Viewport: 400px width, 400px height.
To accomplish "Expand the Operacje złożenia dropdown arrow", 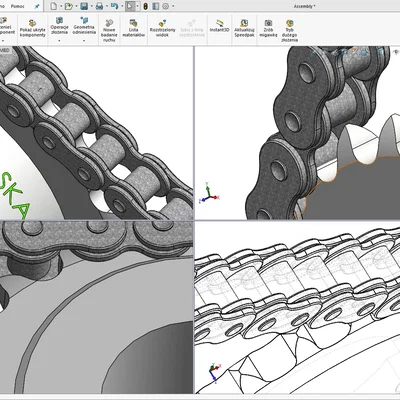I will (59, 41).
